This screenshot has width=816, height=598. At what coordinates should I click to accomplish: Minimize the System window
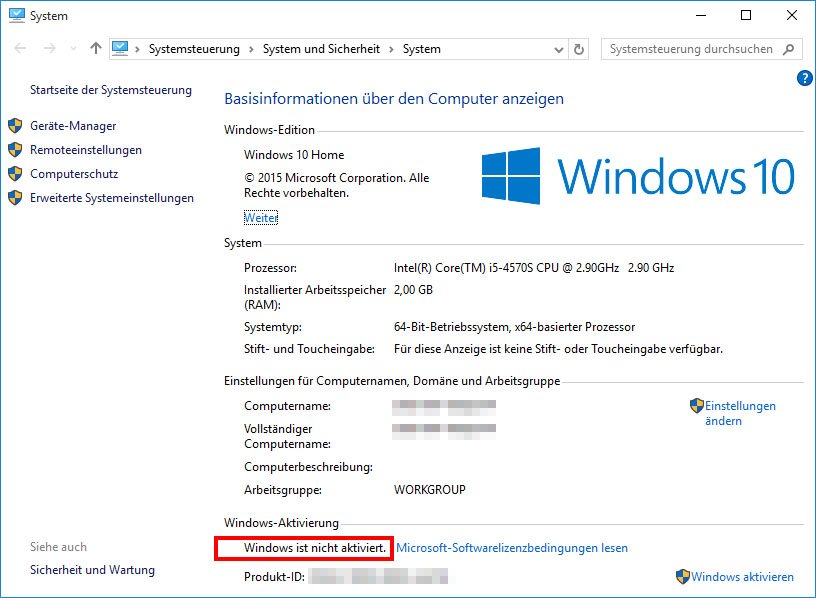[701, 15]
